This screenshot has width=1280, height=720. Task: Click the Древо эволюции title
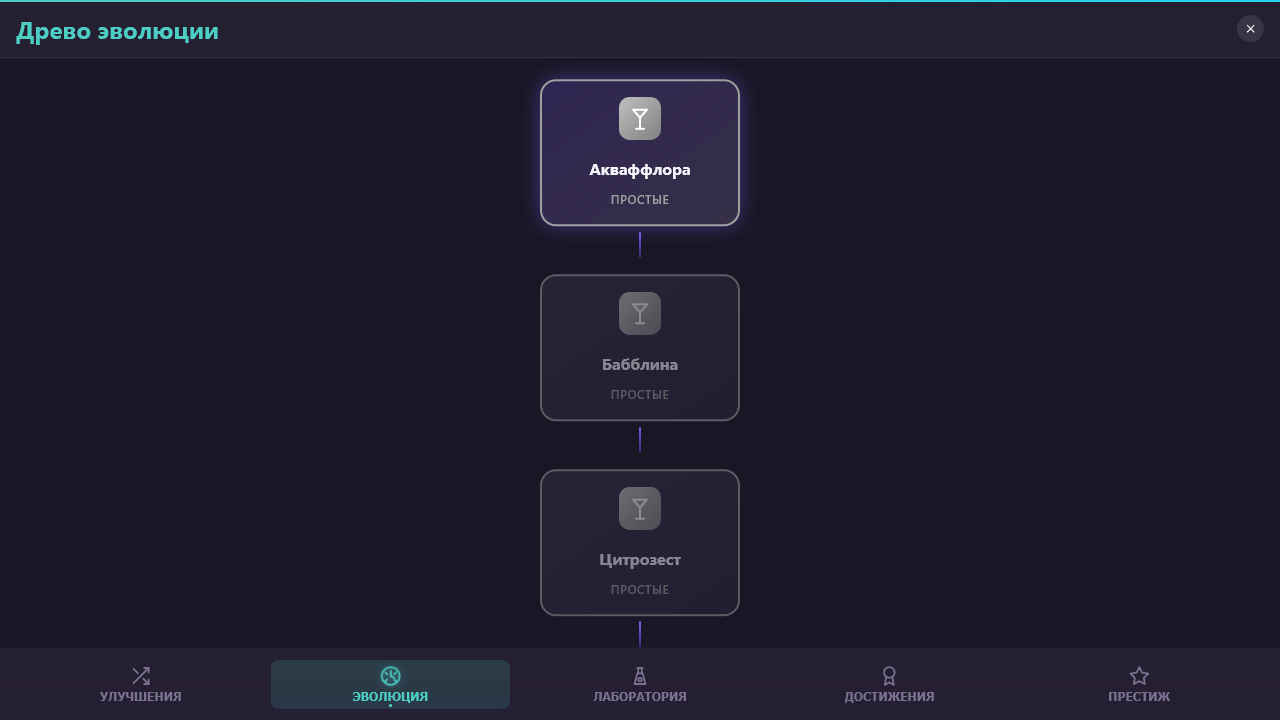pyautogui.click(x=118, y=31)
